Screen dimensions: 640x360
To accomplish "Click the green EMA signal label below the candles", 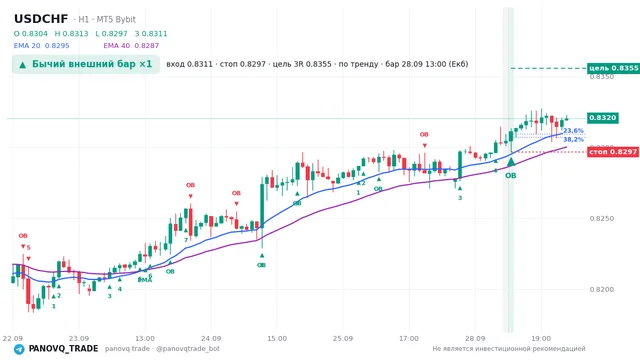I will (x=145, y=280).
